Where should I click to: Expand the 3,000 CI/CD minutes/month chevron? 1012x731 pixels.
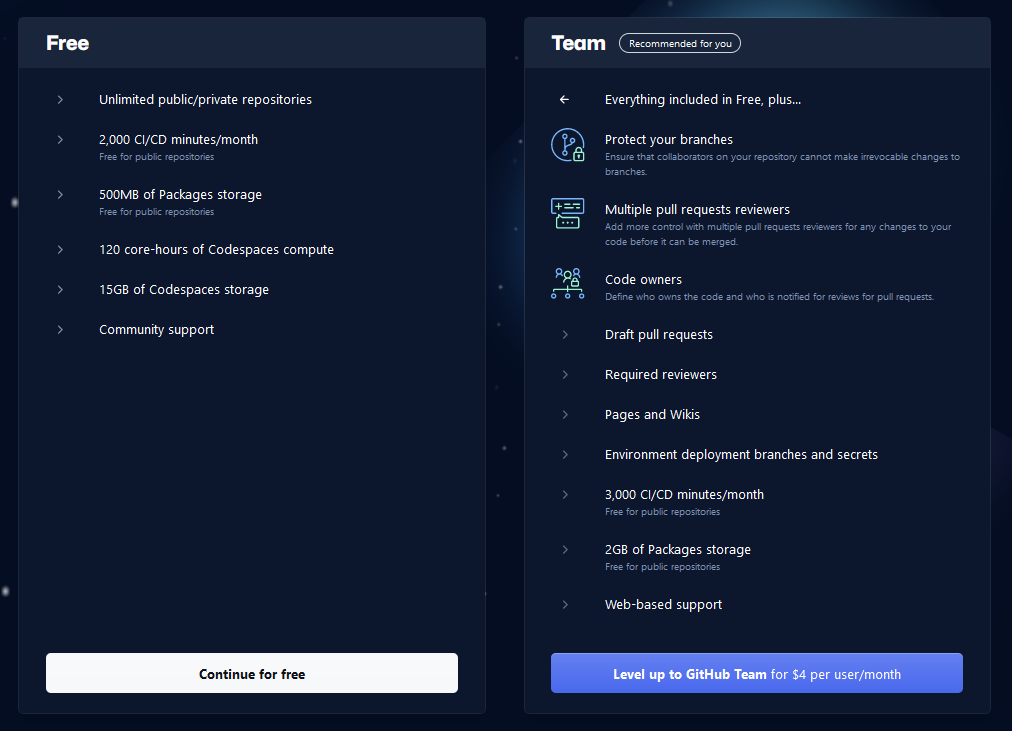click(565, 495)
